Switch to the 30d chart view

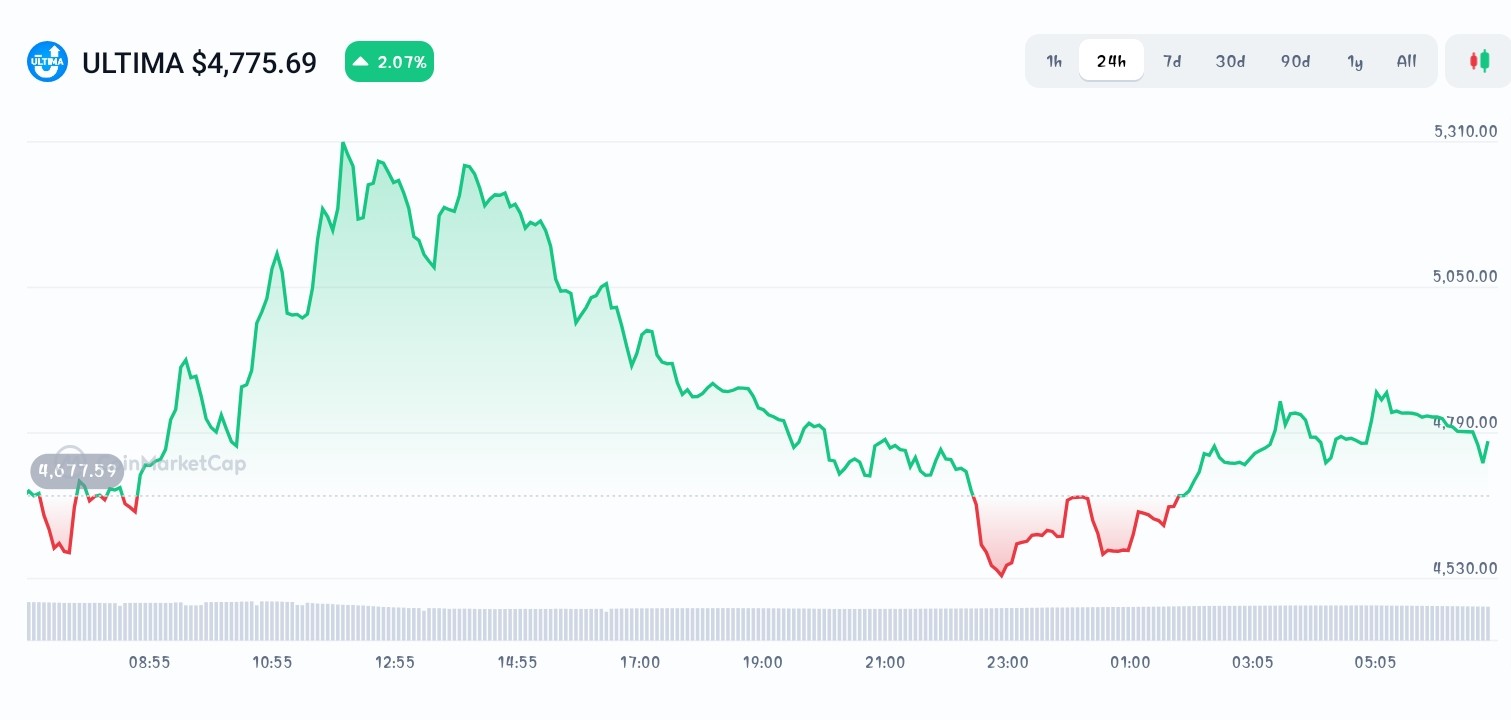[1230, 61]
